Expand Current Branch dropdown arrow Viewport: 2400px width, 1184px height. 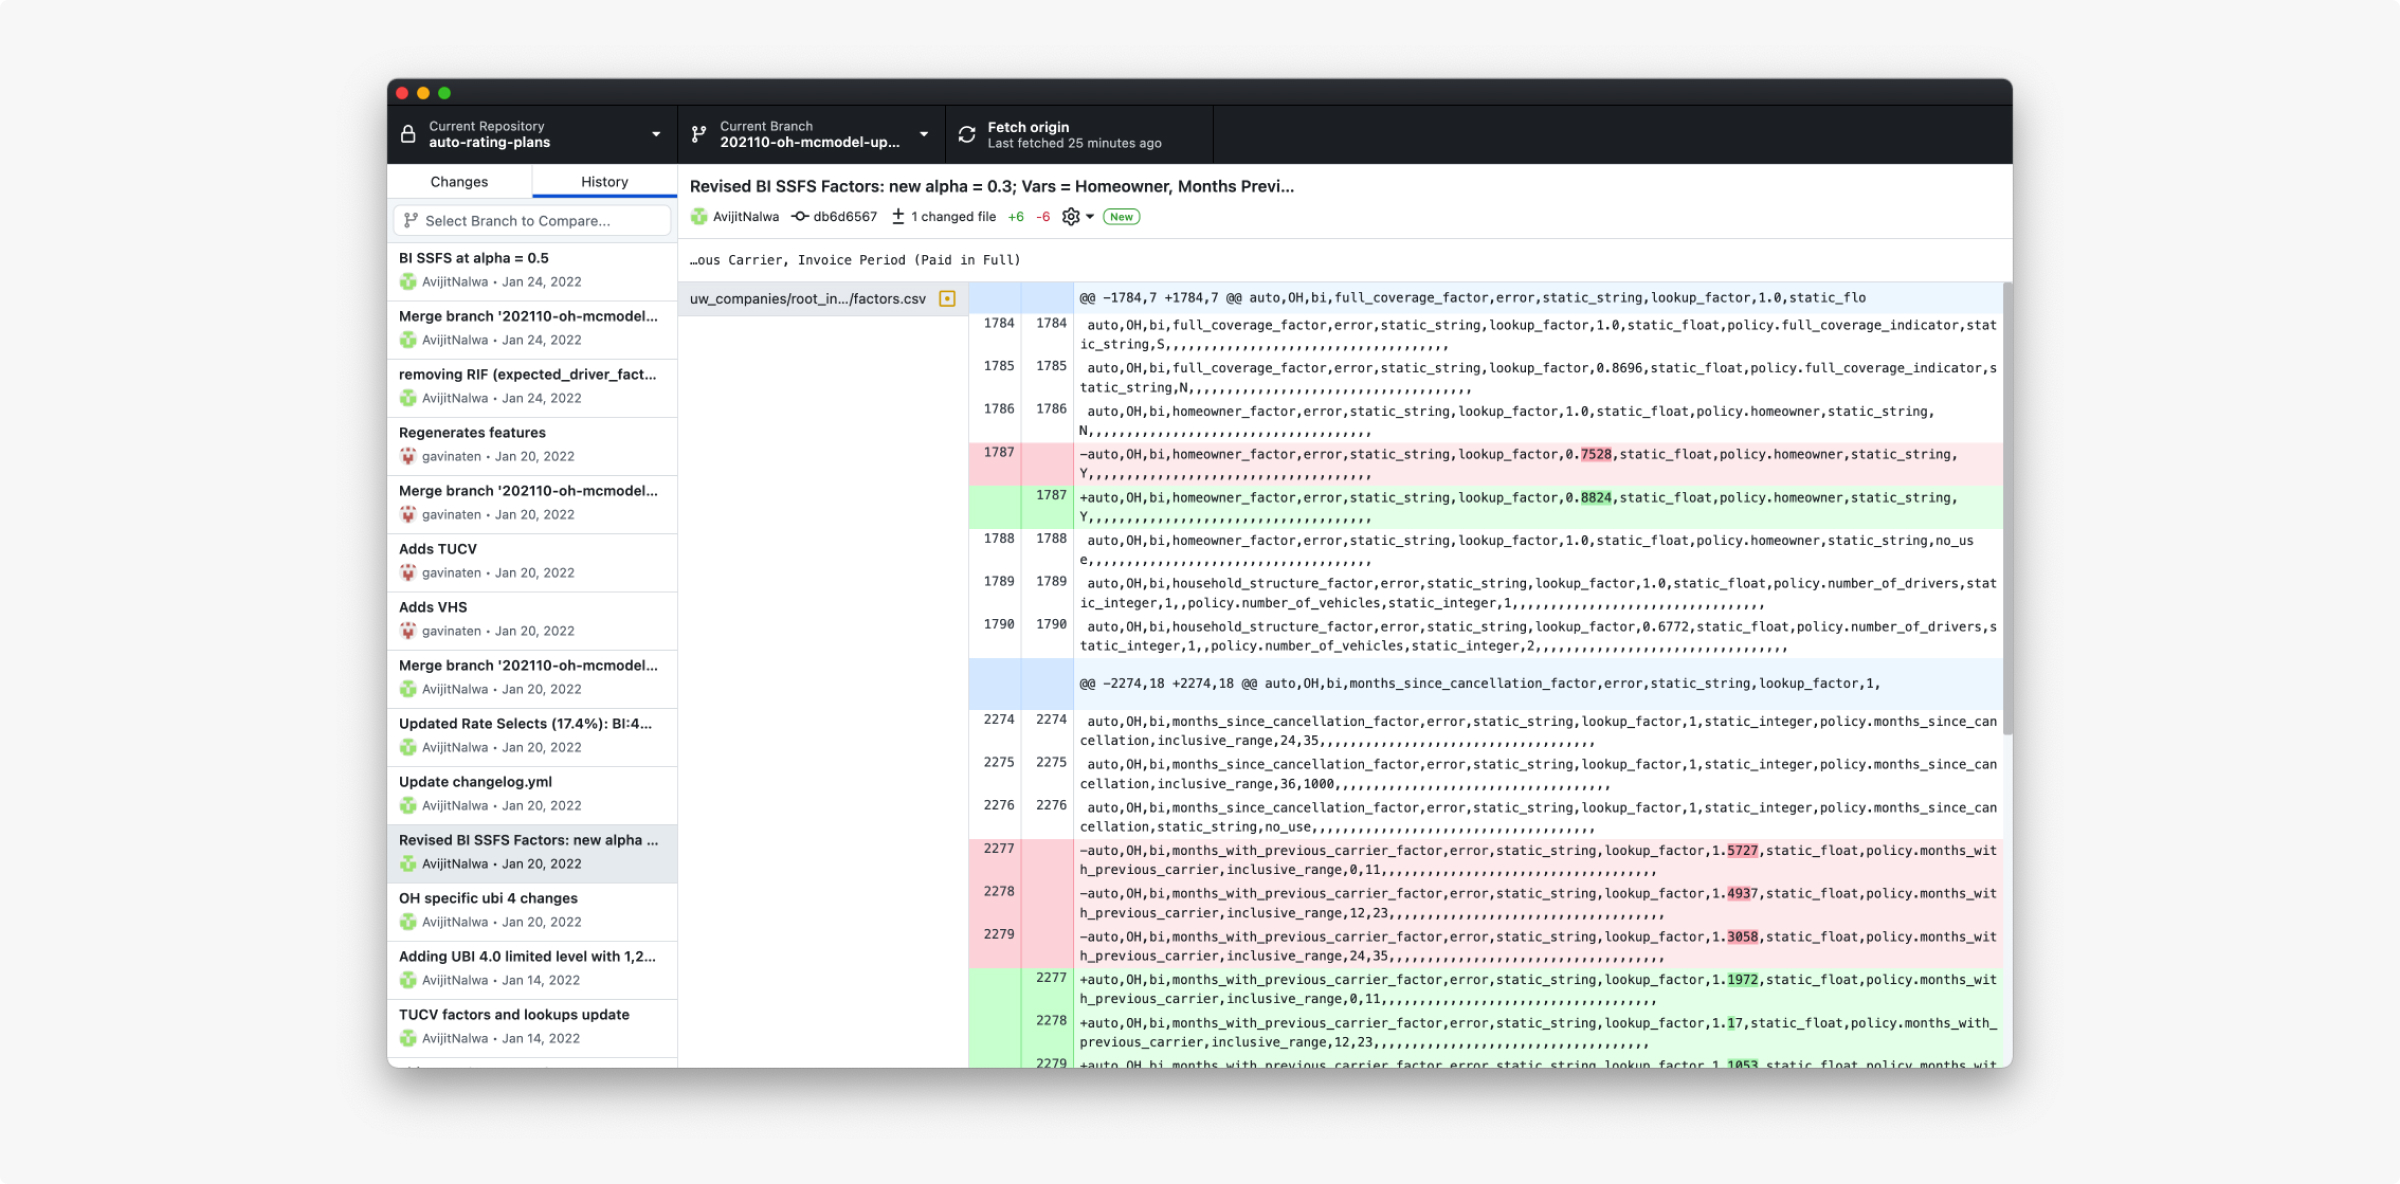click(924, 134)
